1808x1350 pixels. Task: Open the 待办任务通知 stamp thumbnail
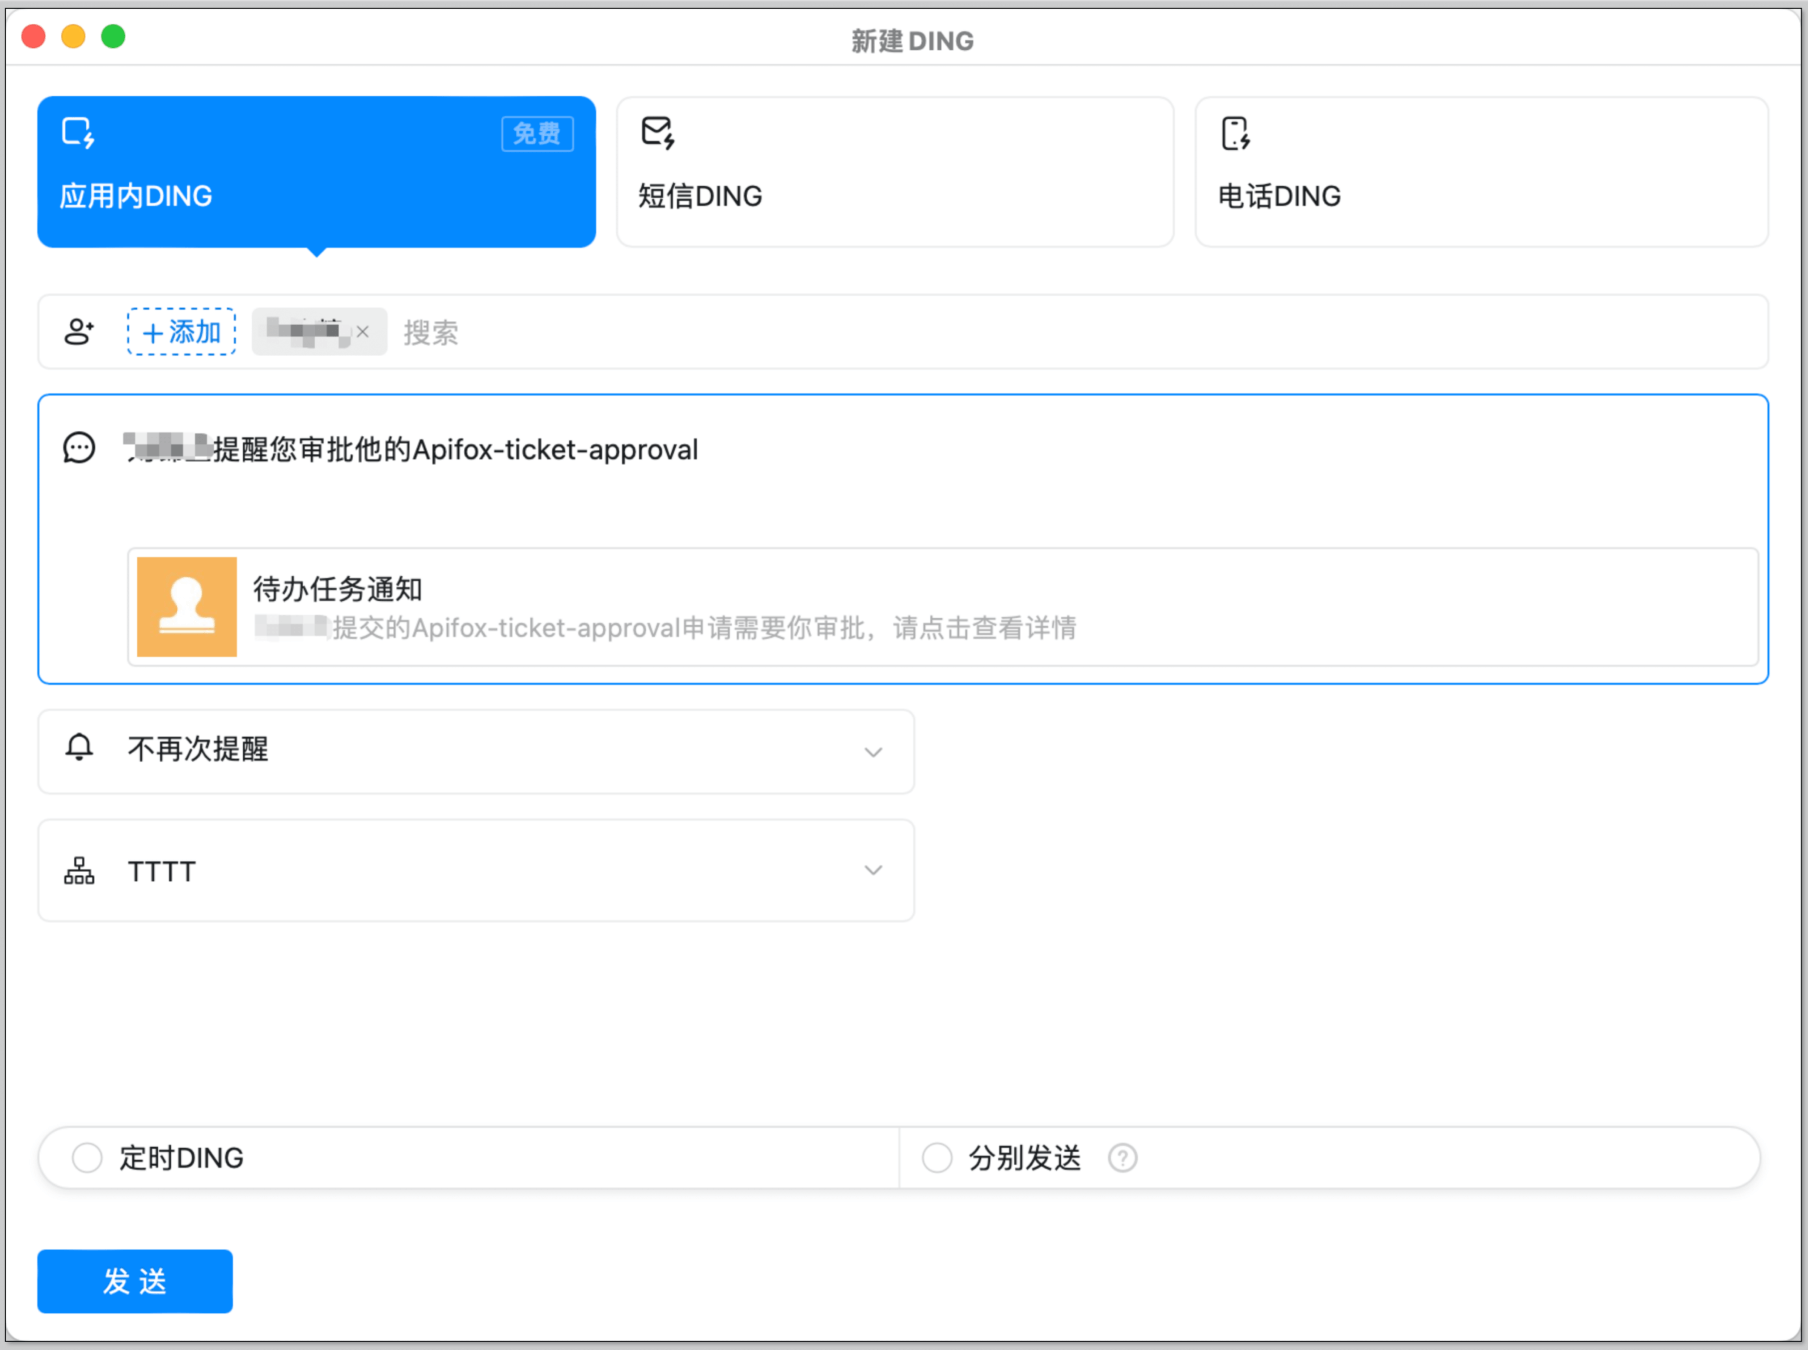[x=187, y=607]
